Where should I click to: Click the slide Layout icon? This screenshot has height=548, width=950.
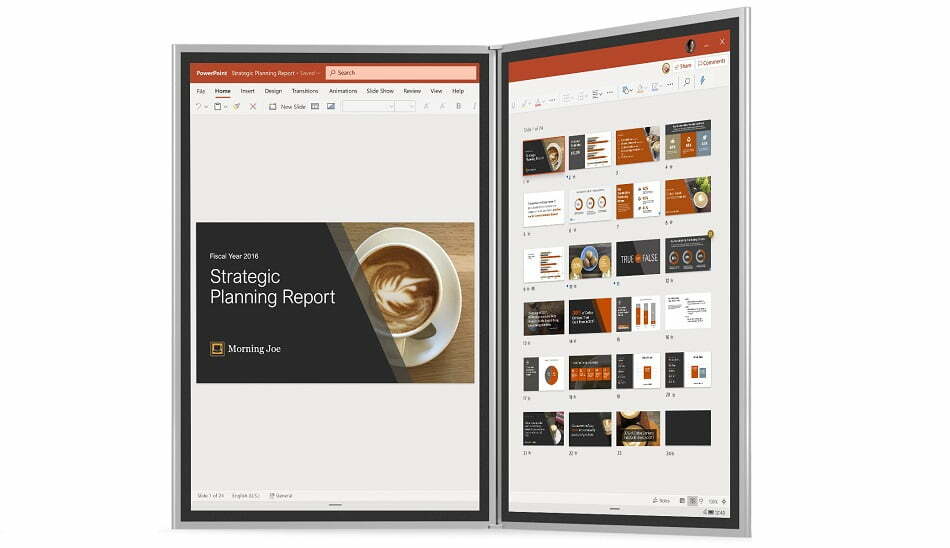(315, 106)
